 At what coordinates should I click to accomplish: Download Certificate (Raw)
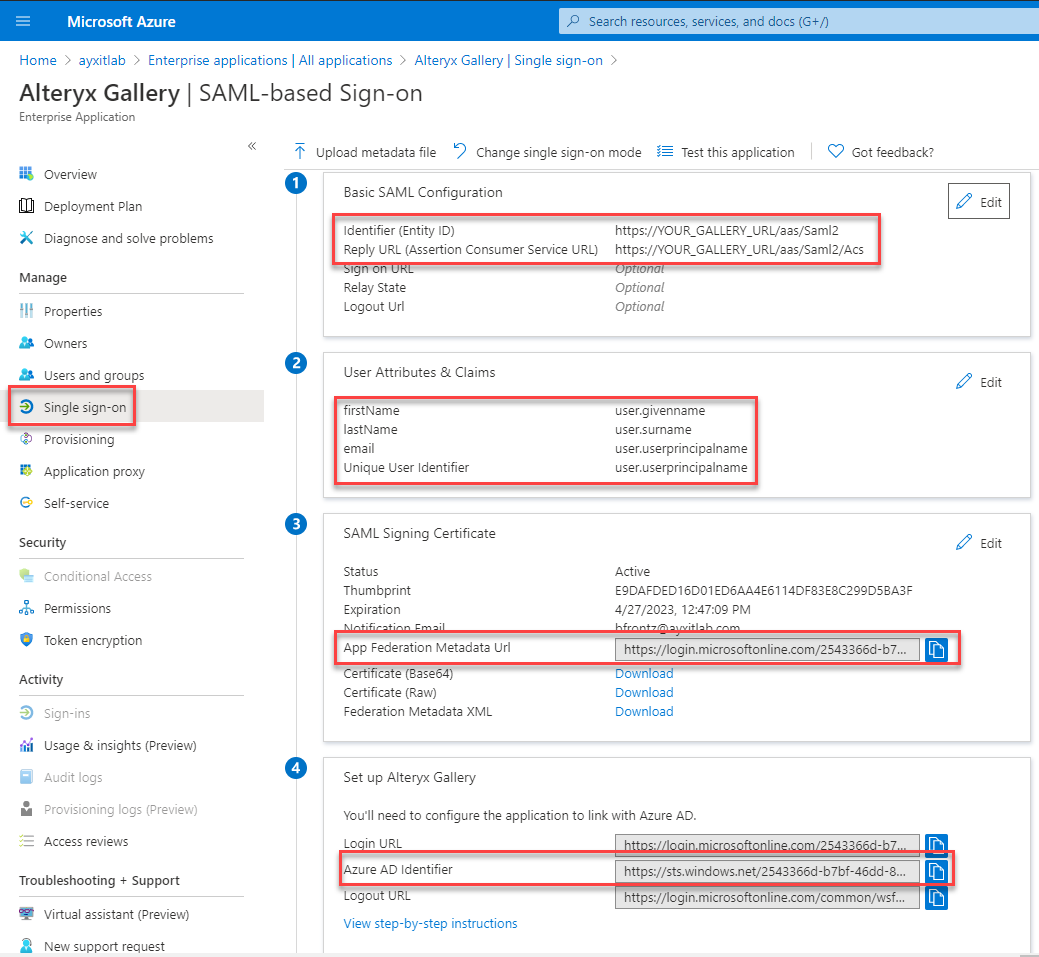pos(644,693)
